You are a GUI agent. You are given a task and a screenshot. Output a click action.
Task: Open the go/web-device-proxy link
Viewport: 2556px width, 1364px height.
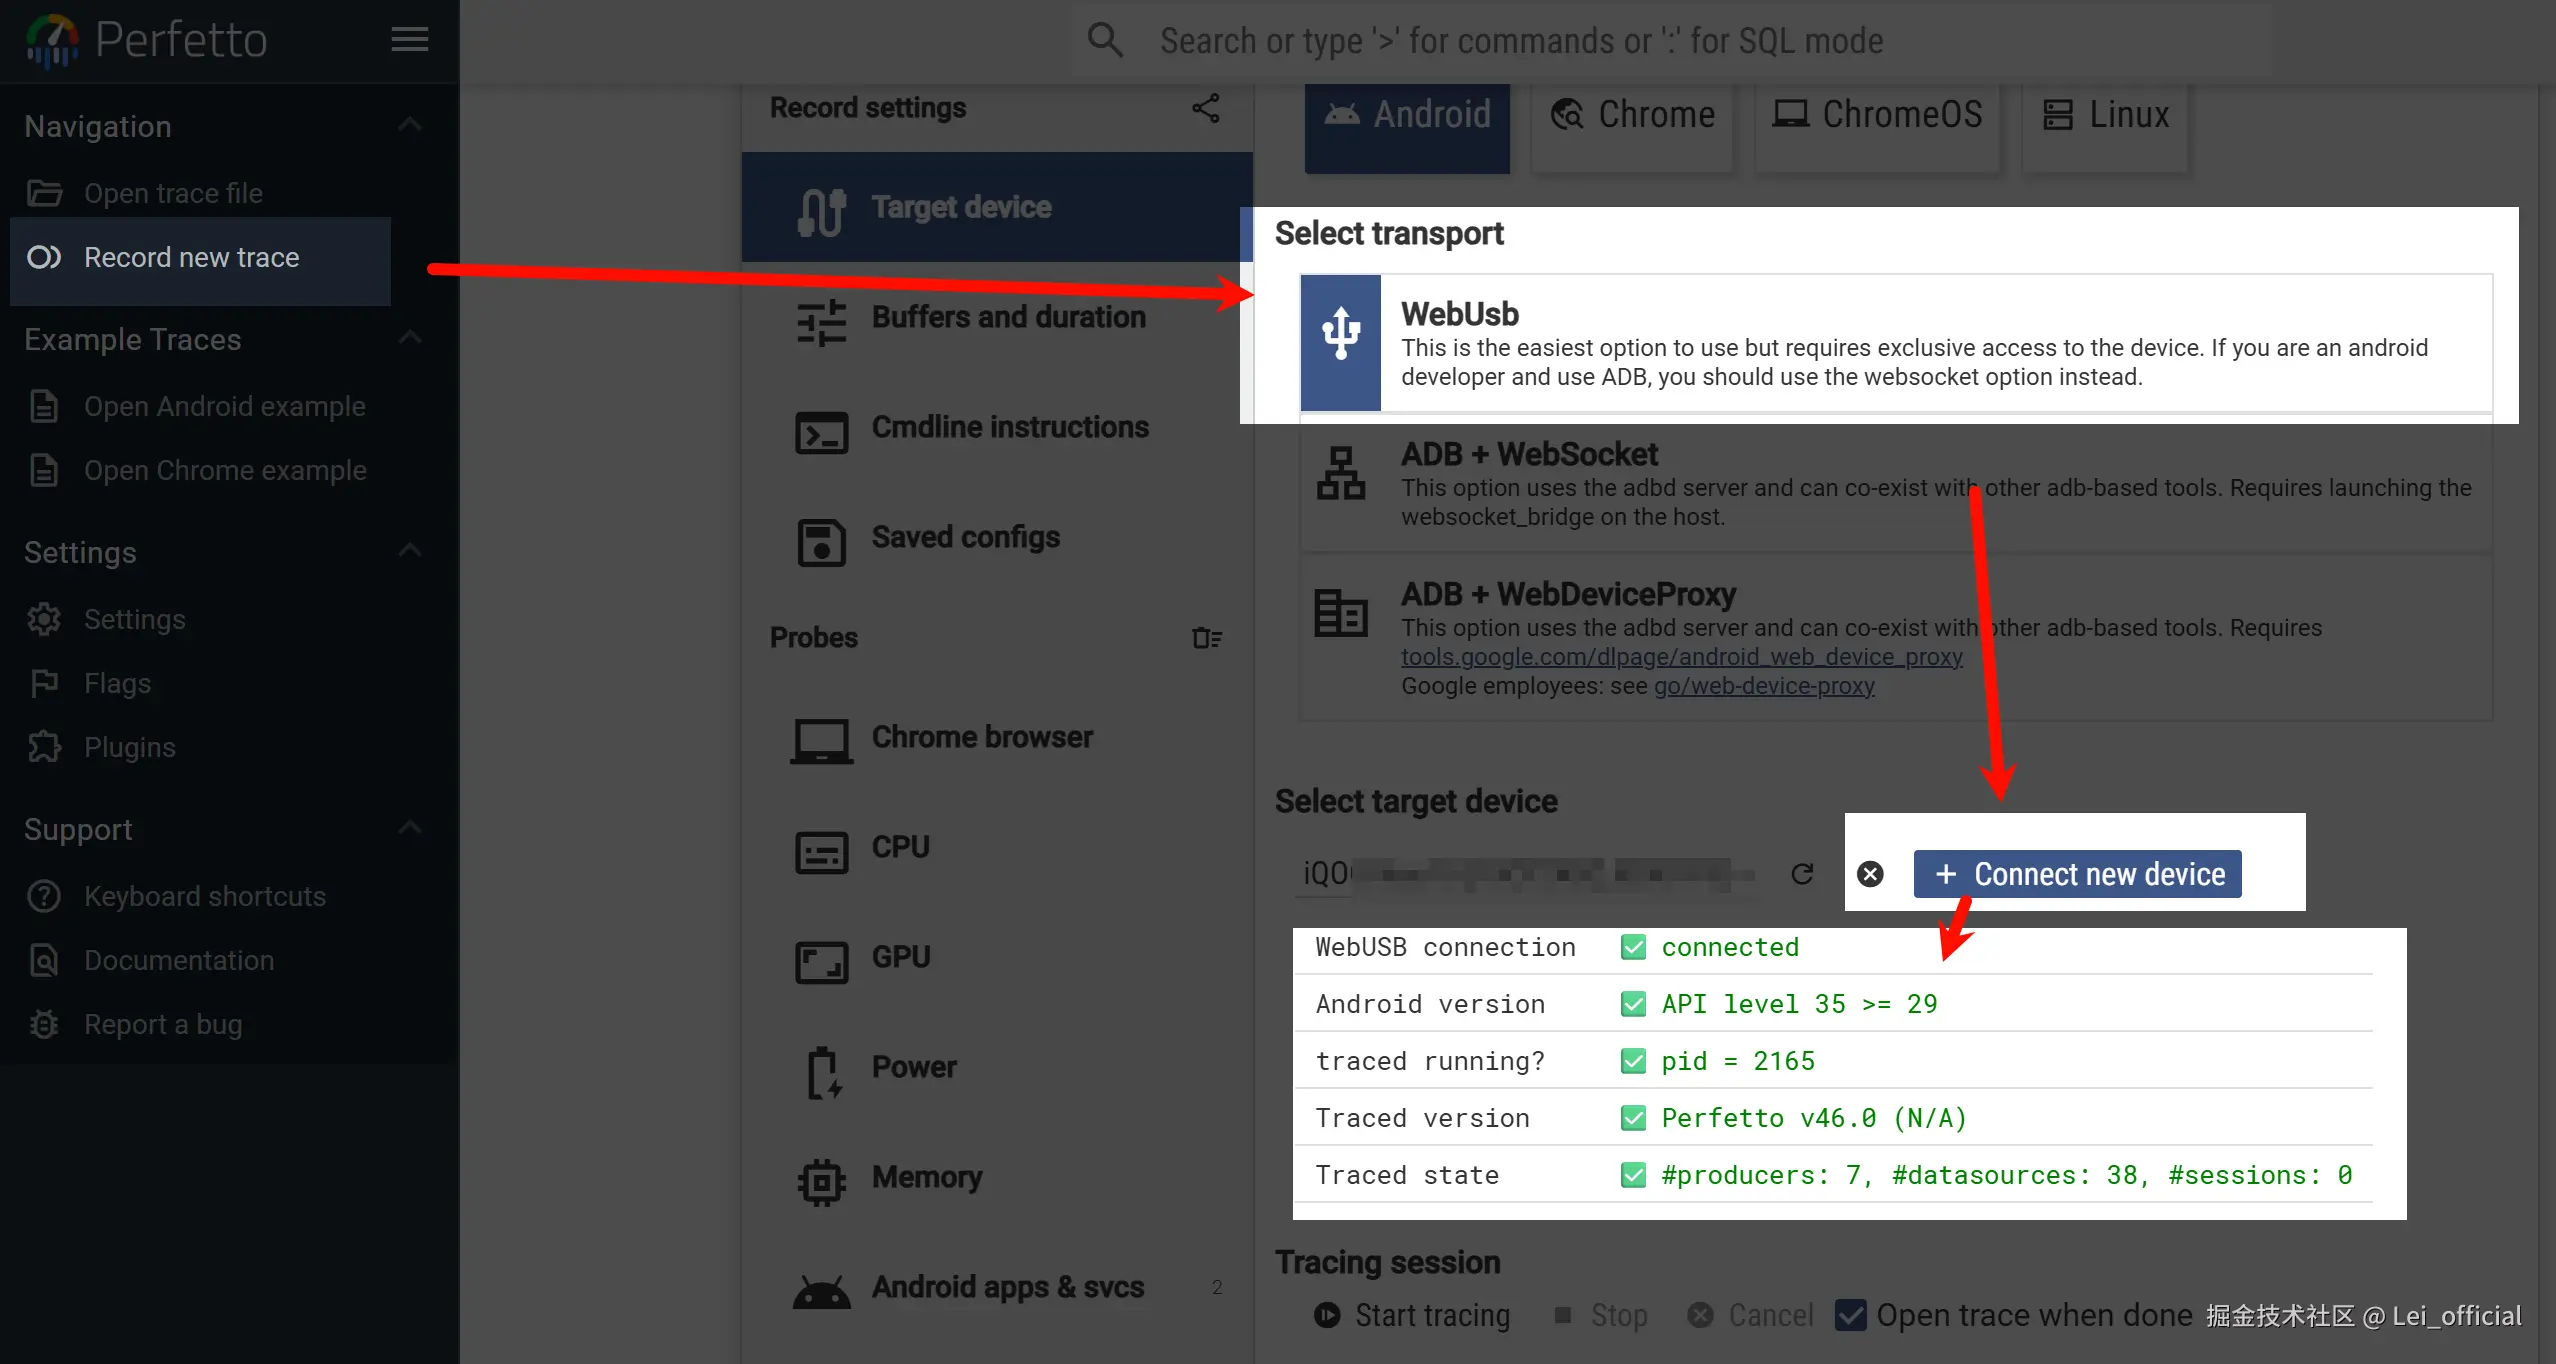[x=1763, y=686]
